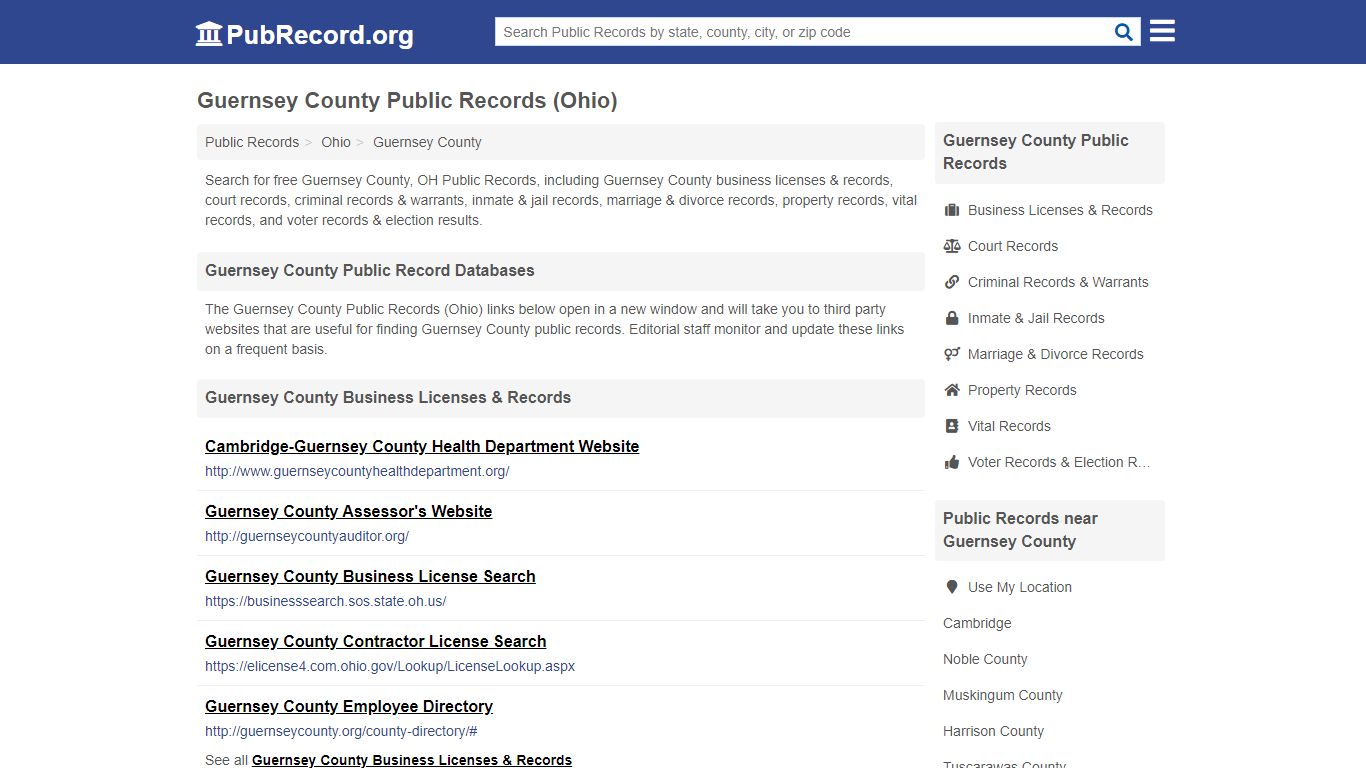1366x768 pixels.
Task: Visit guernseycounty.org county-directory URL
Action: tap(341, 731)
